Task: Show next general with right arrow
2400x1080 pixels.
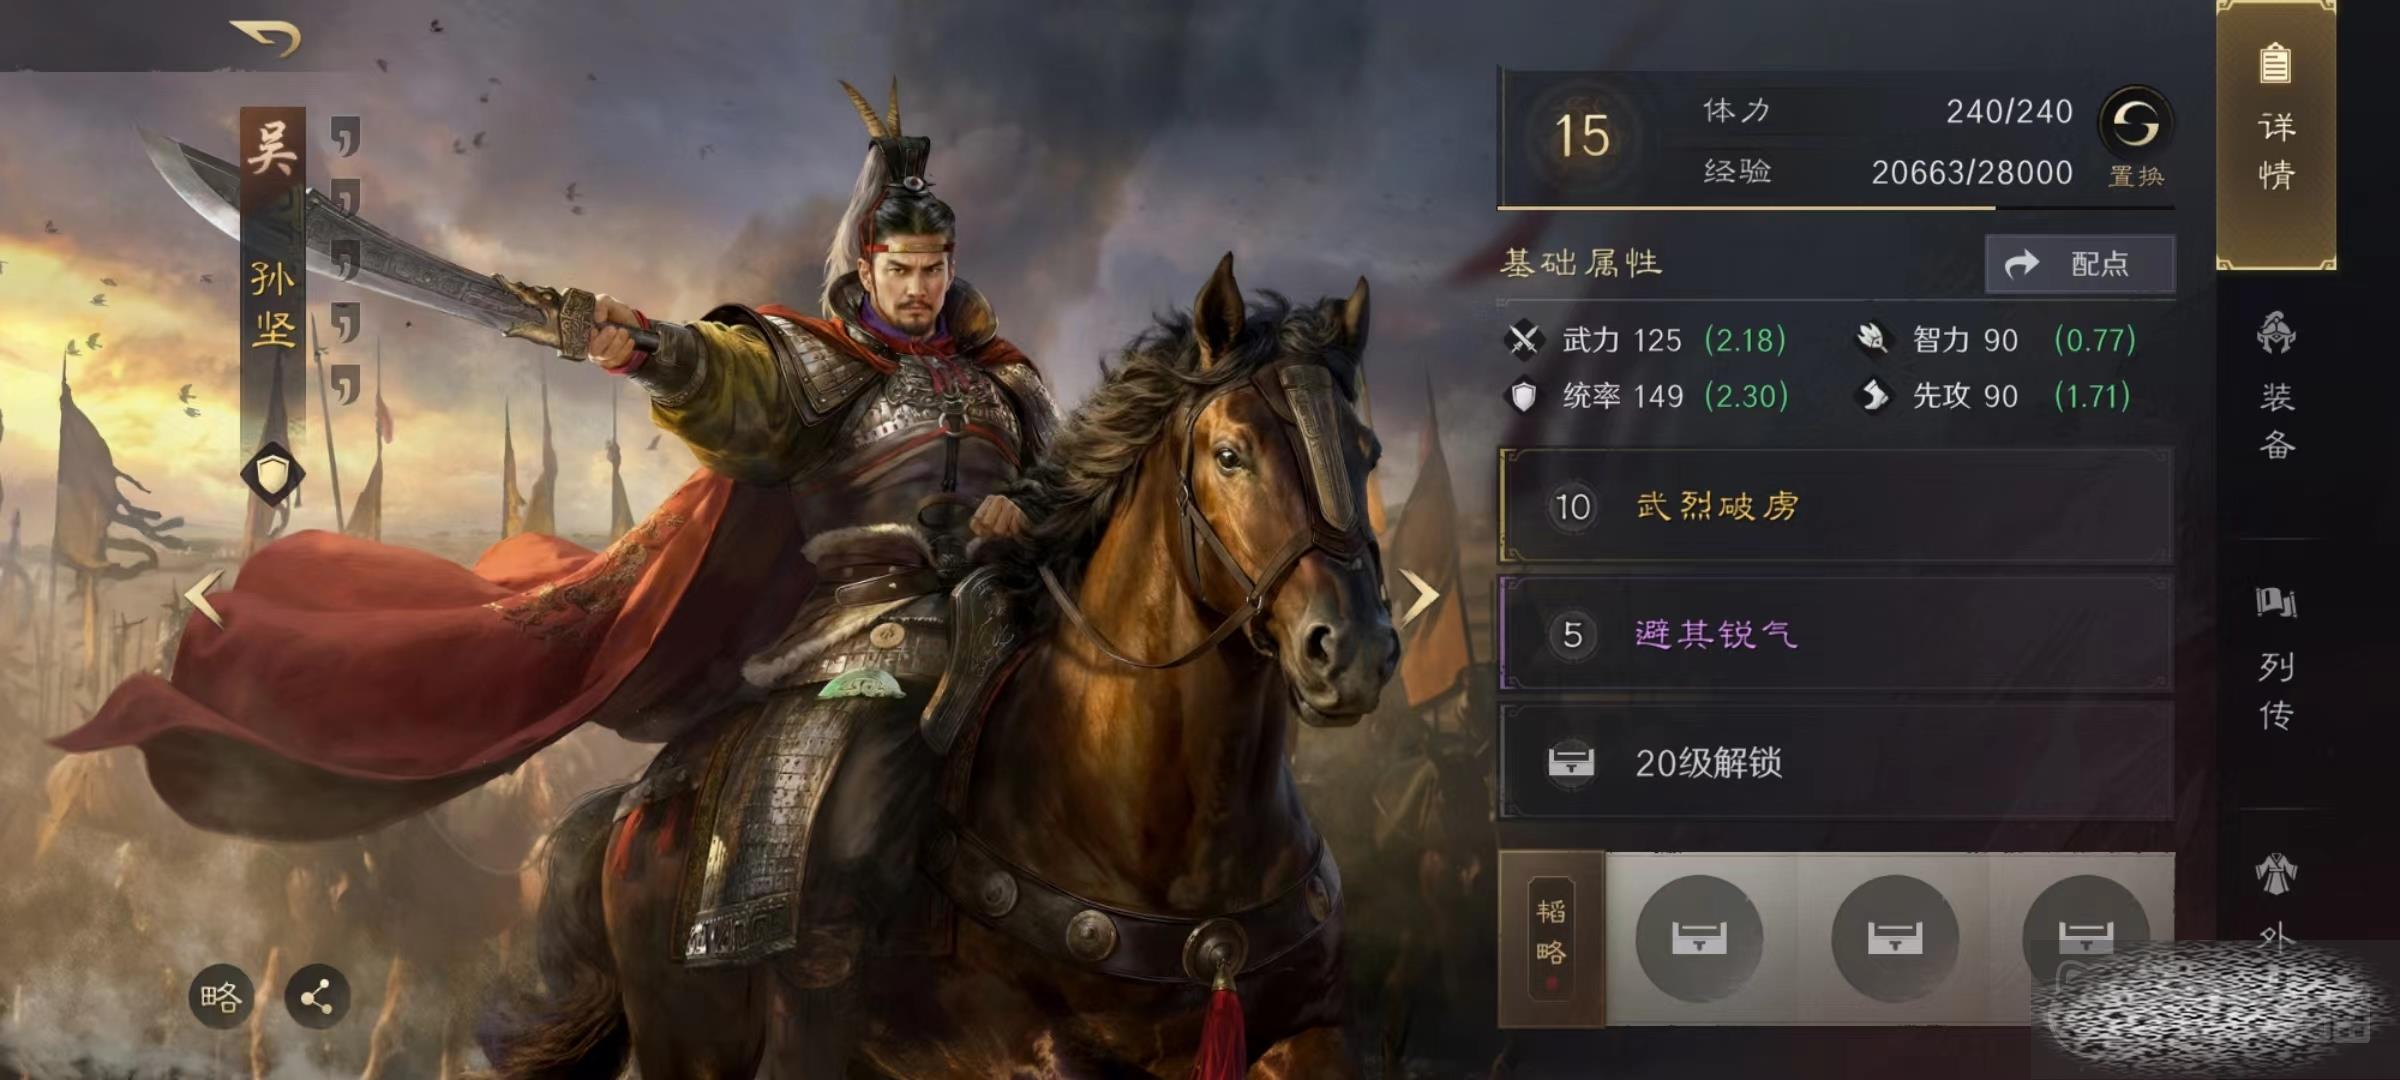Action: pyautogui.click(x=1420, y=598)
